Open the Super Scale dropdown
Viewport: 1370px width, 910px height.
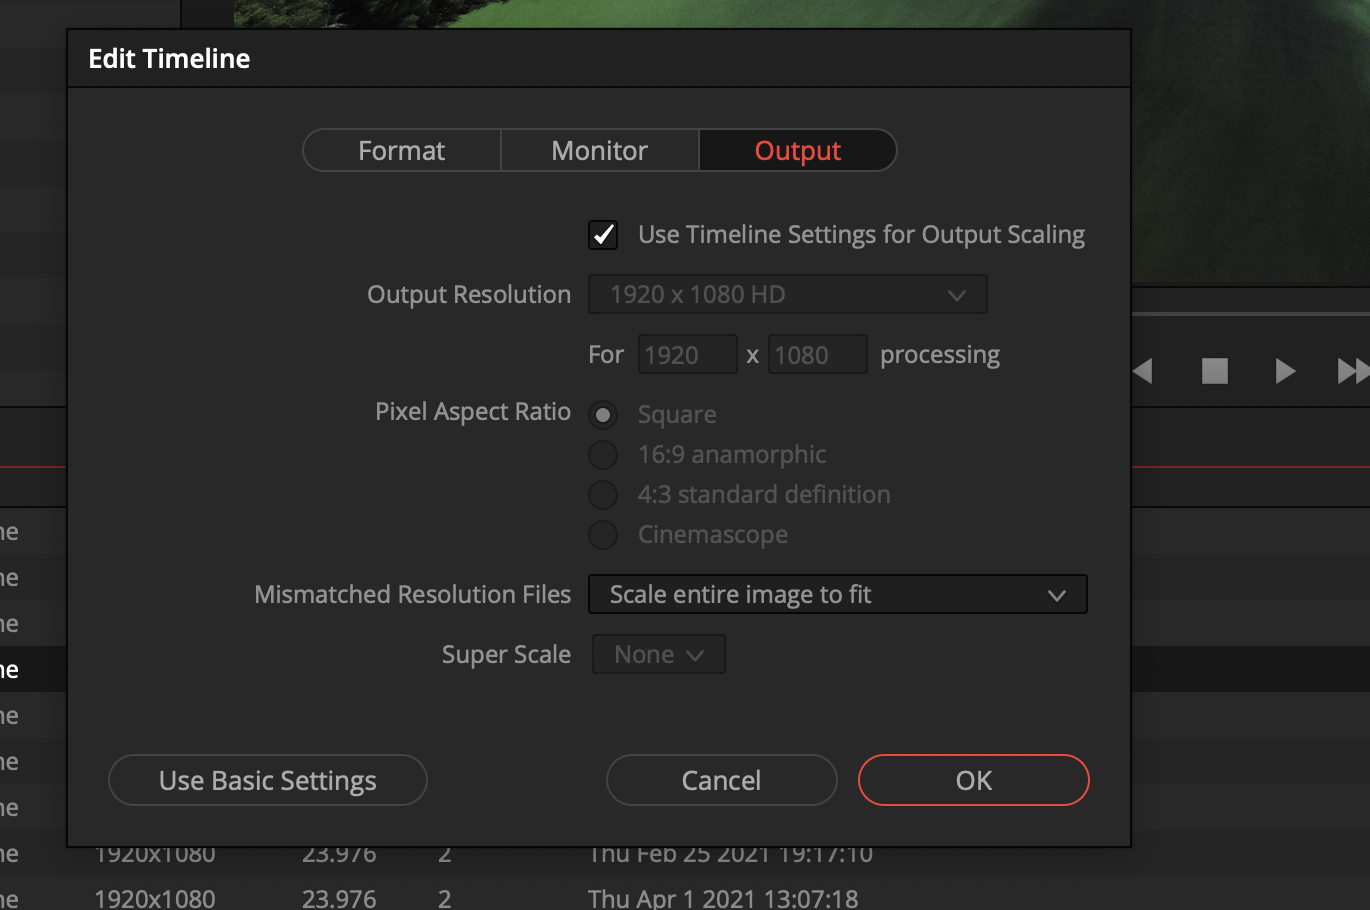(659, 654)
